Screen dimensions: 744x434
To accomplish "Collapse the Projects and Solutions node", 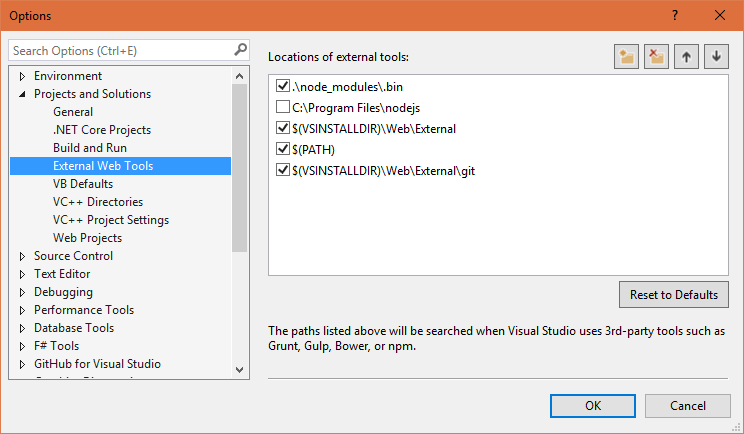I will pyautogui.click(x=22, y=94).
